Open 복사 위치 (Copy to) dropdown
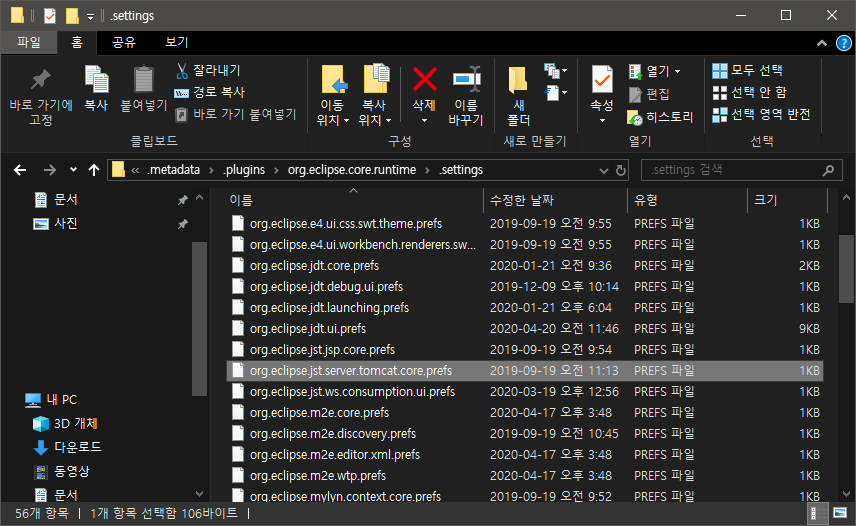856x526 pixels. (375, 96)
